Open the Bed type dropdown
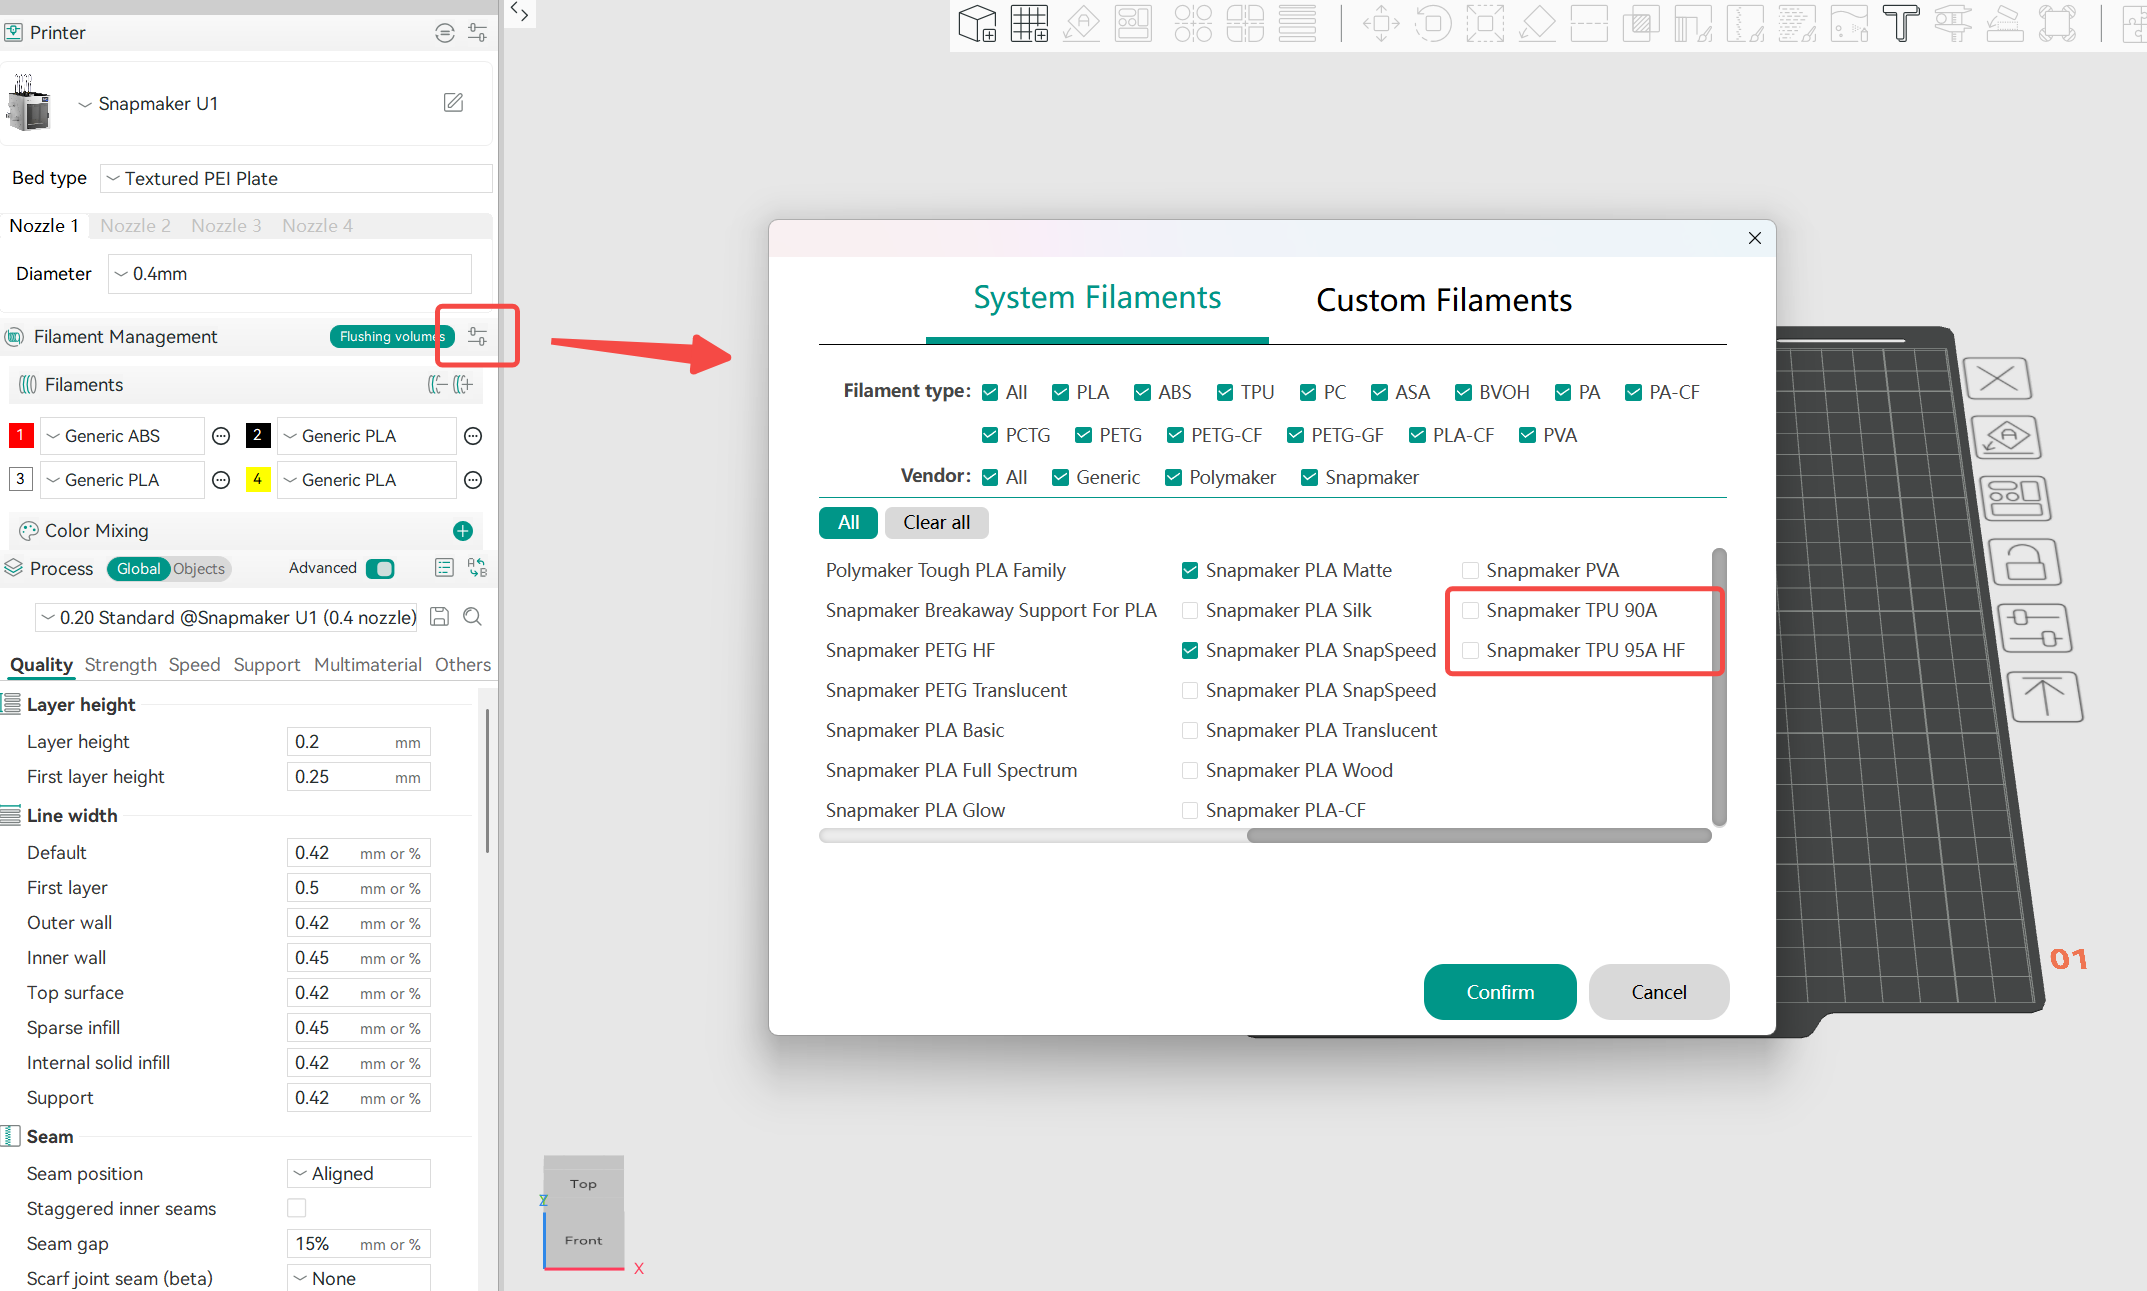Image resolution: width=2147 pixels, height=1291 pixels. (x=296, y=178)
